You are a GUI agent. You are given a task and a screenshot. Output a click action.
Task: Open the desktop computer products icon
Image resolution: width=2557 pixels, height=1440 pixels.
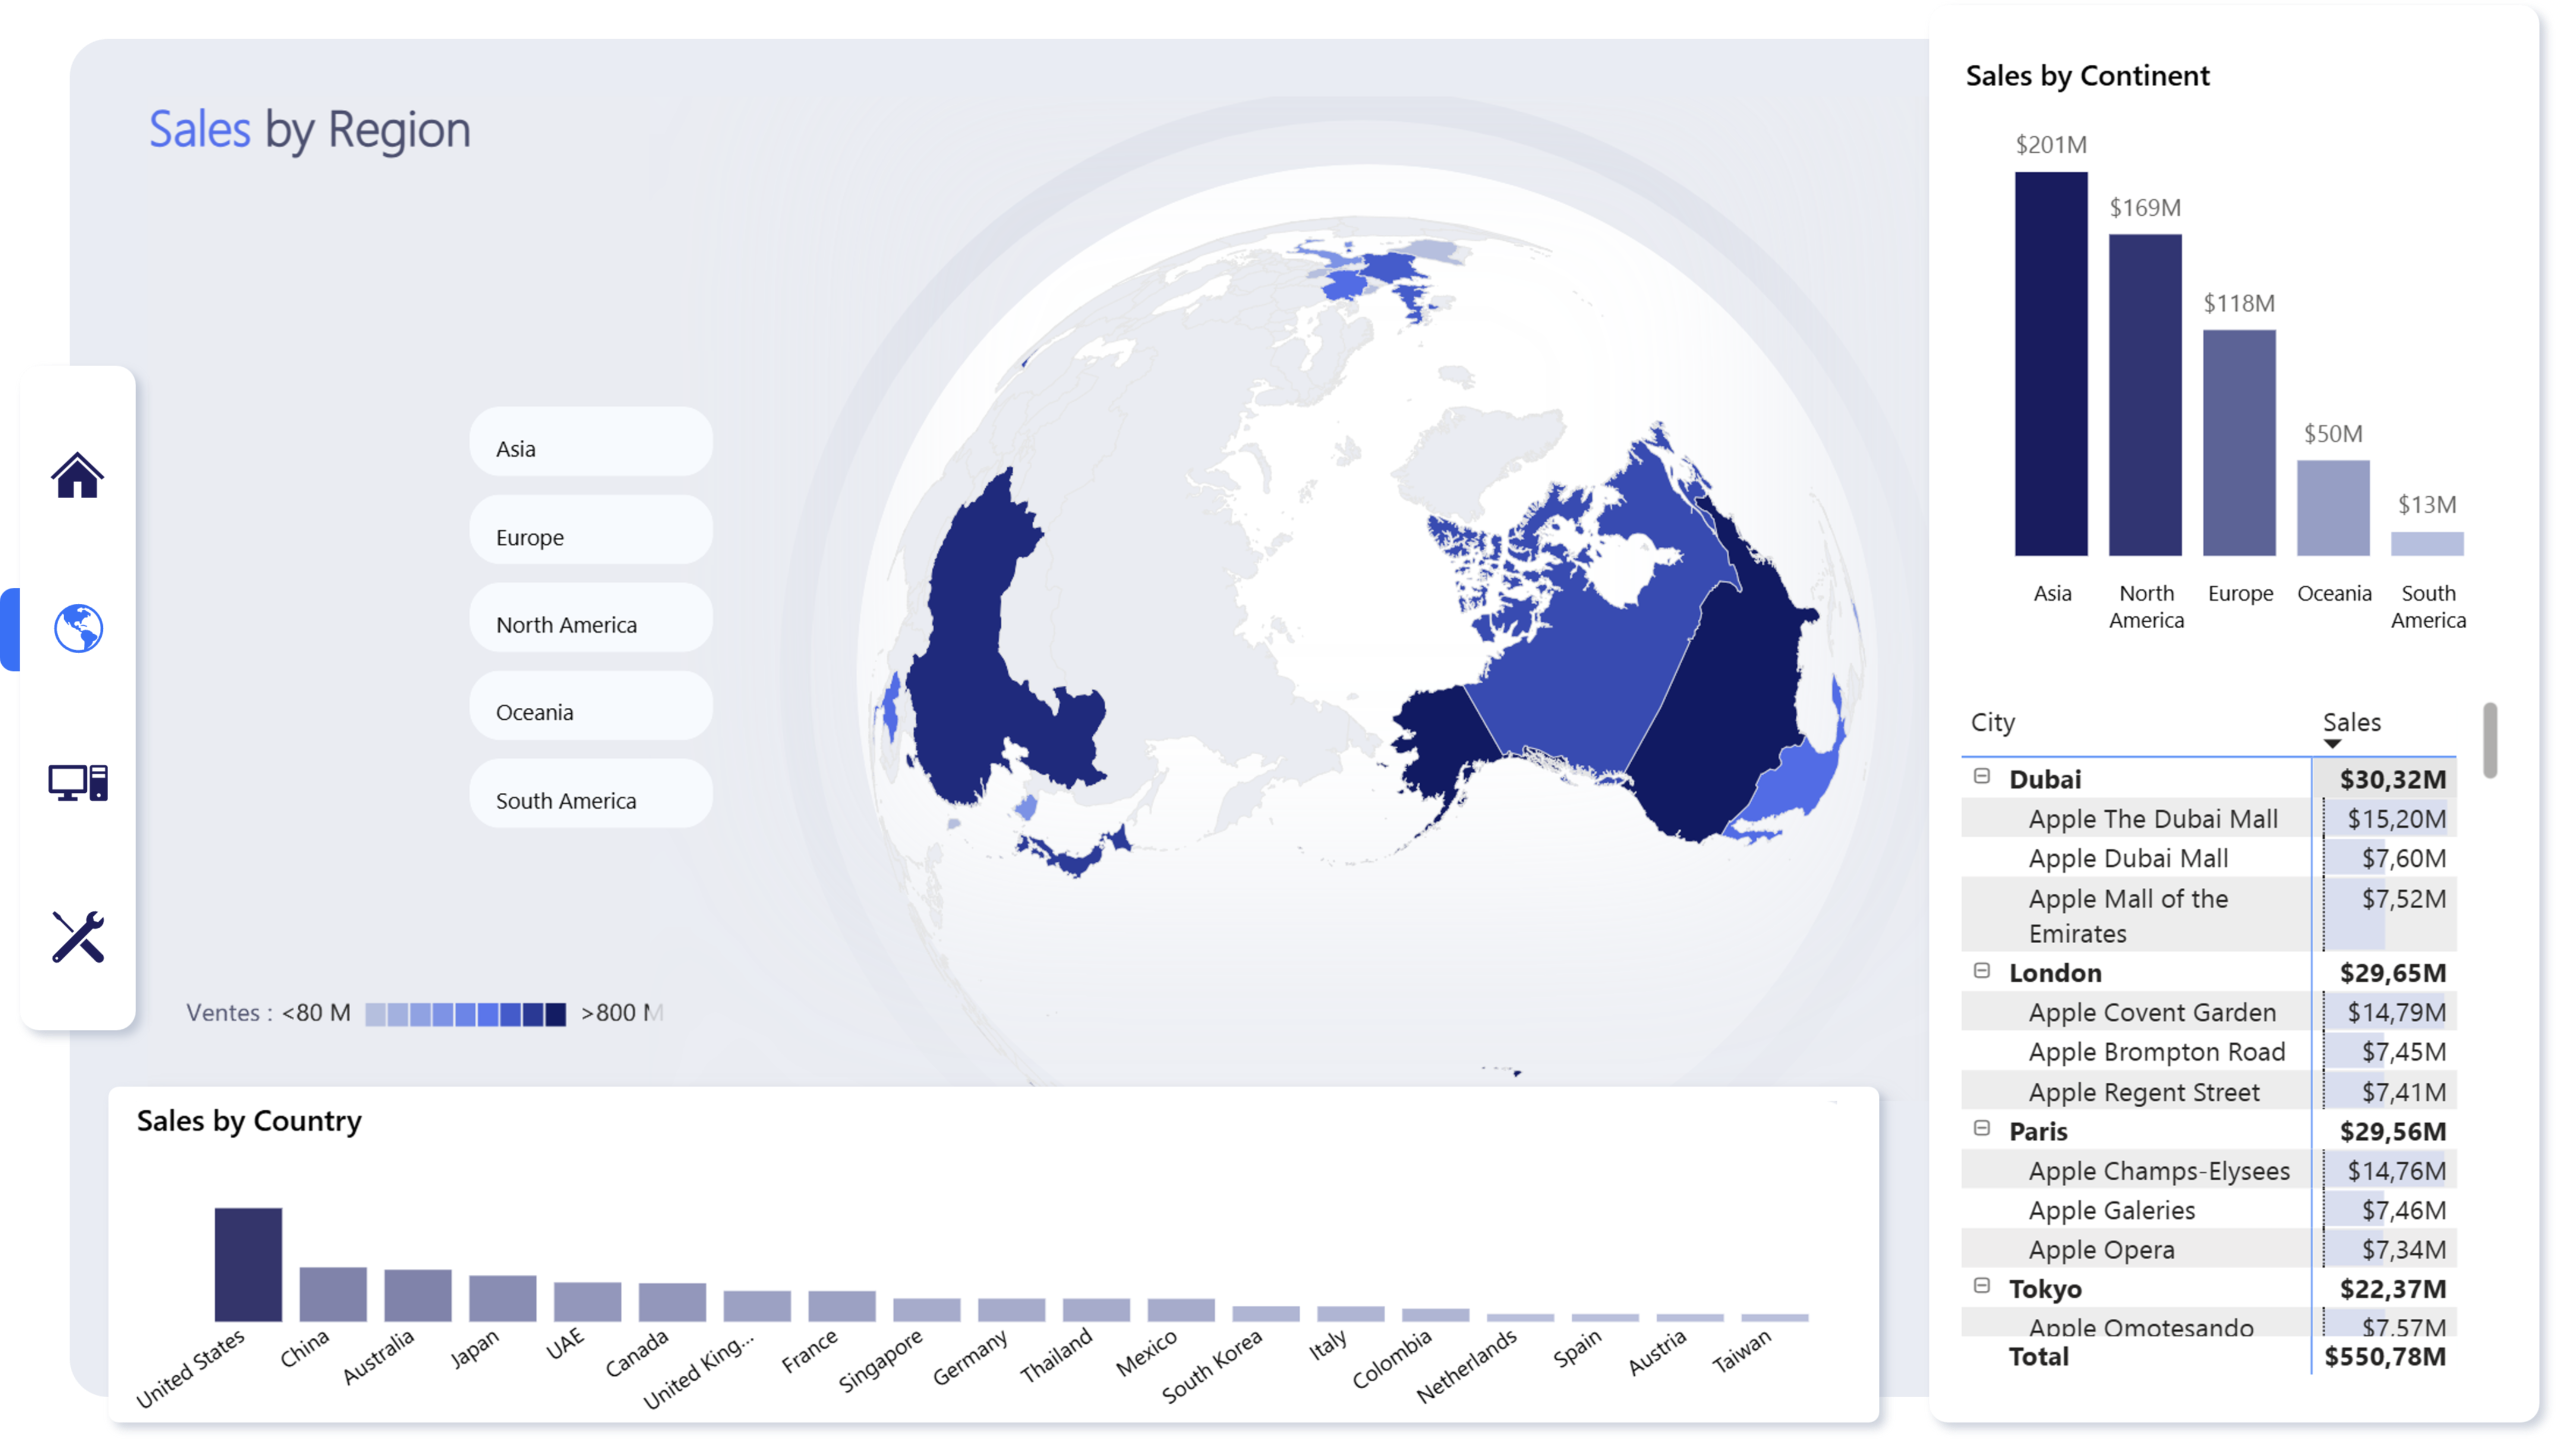(x=78, y=783)
